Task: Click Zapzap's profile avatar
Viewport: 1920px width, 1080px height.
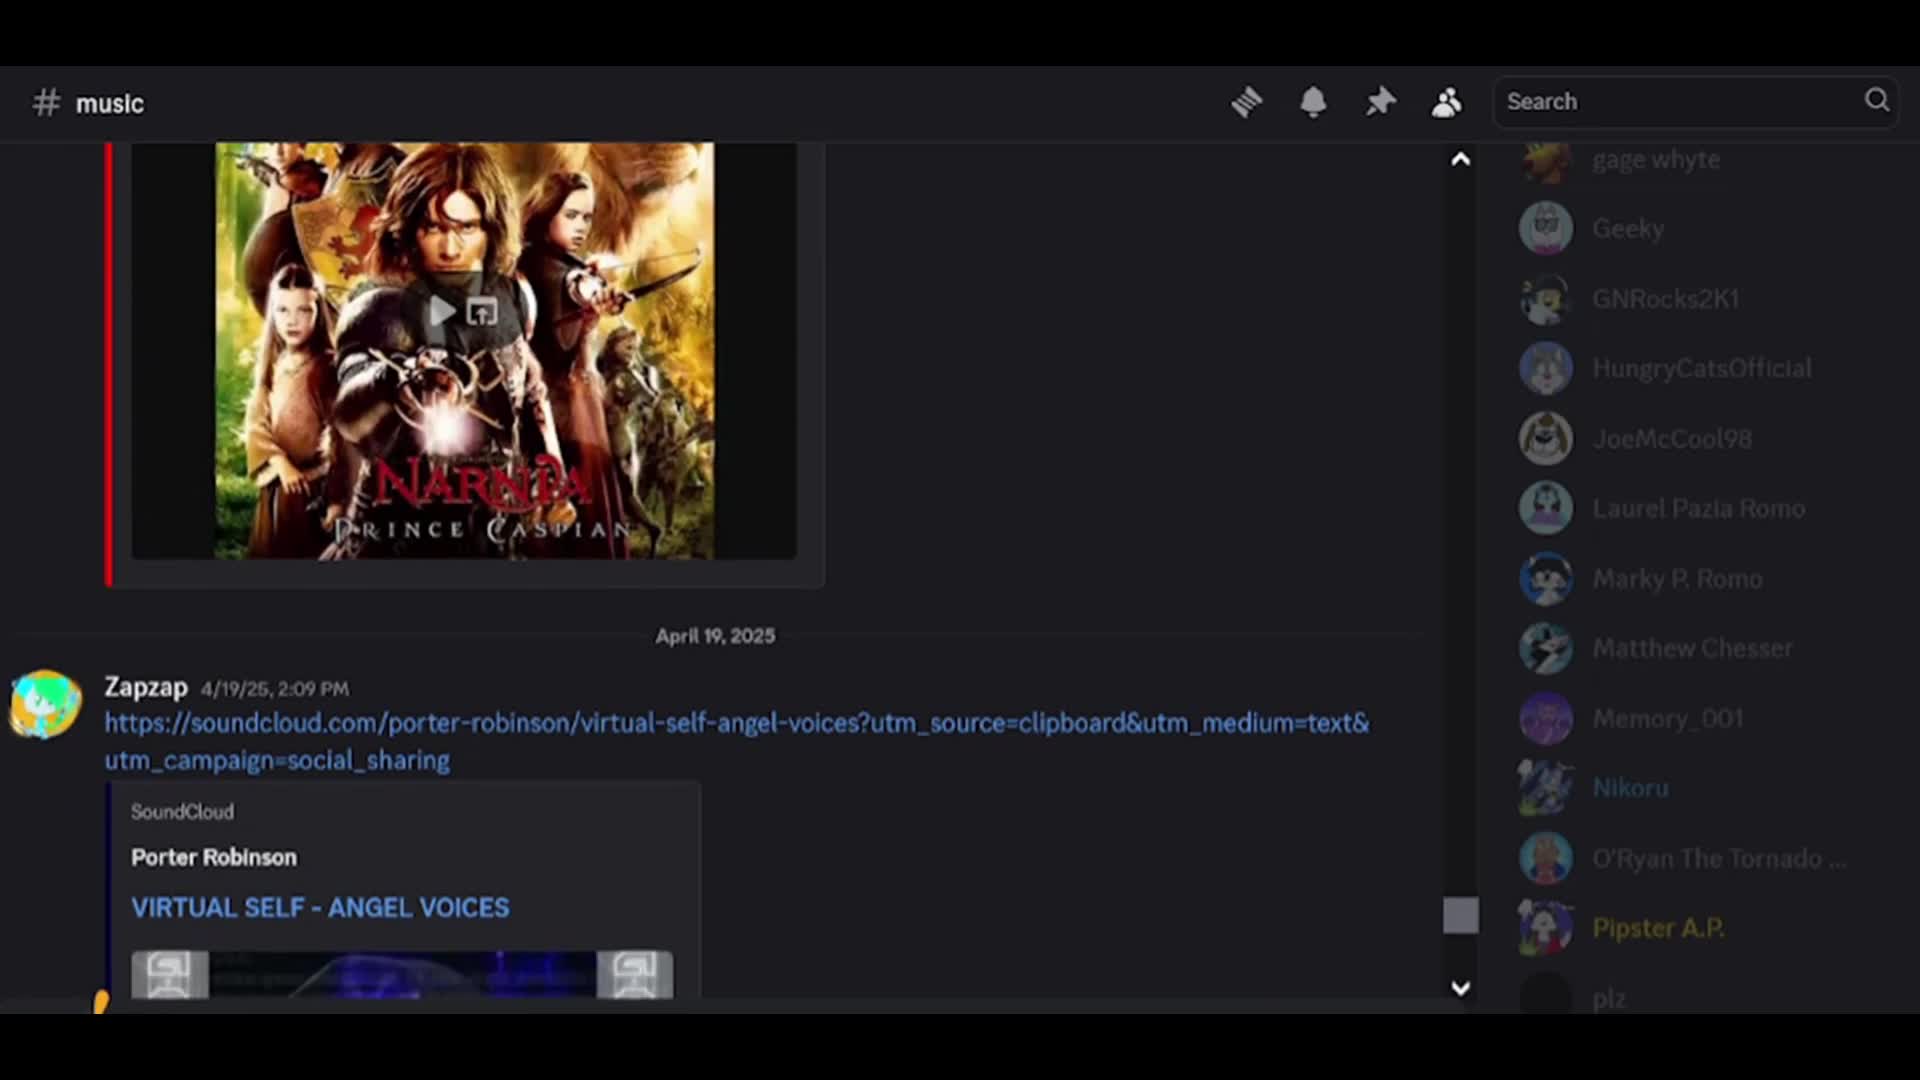Action: [45, 705]
